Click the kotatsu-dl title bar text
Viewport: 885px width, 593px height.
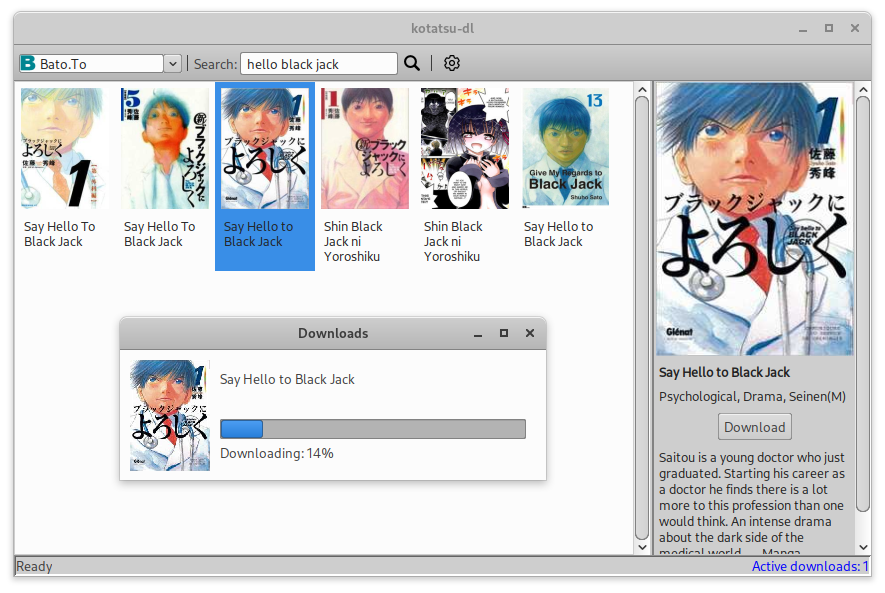click(442, 28)
